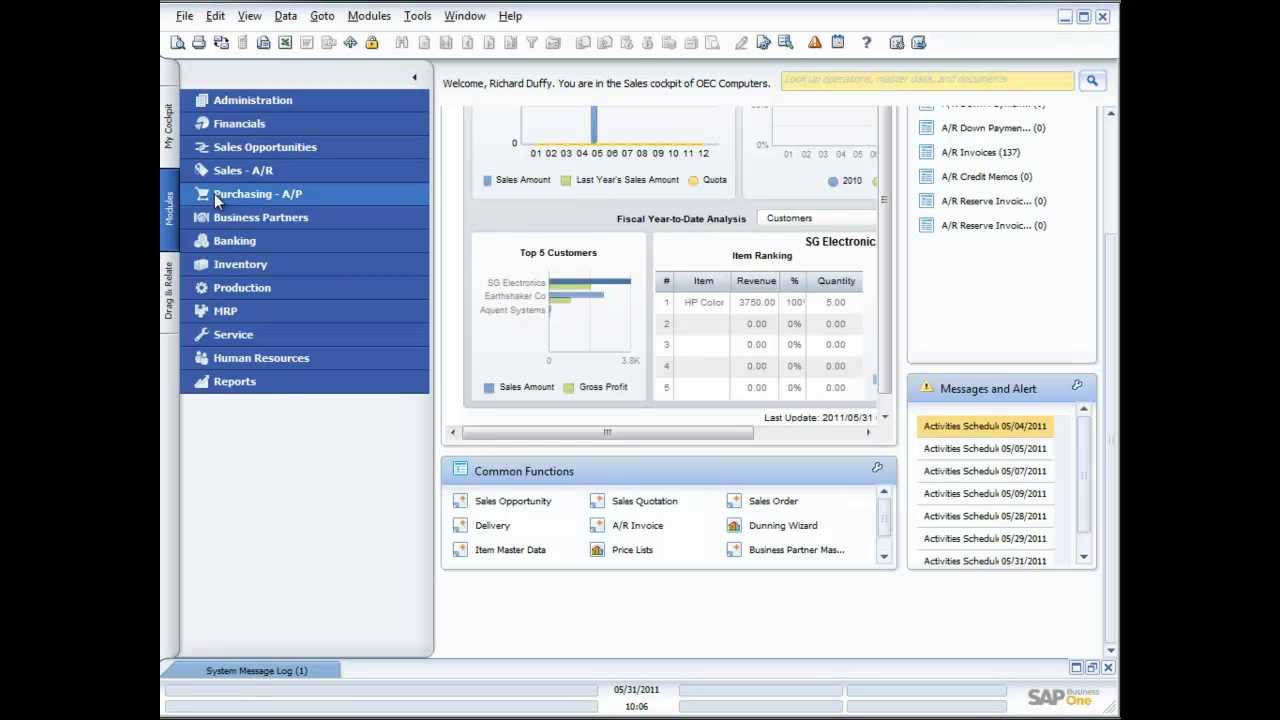This screenshot has width=1280, height=720.
Task: Click the Human Resources module icon
Action: 201,358
